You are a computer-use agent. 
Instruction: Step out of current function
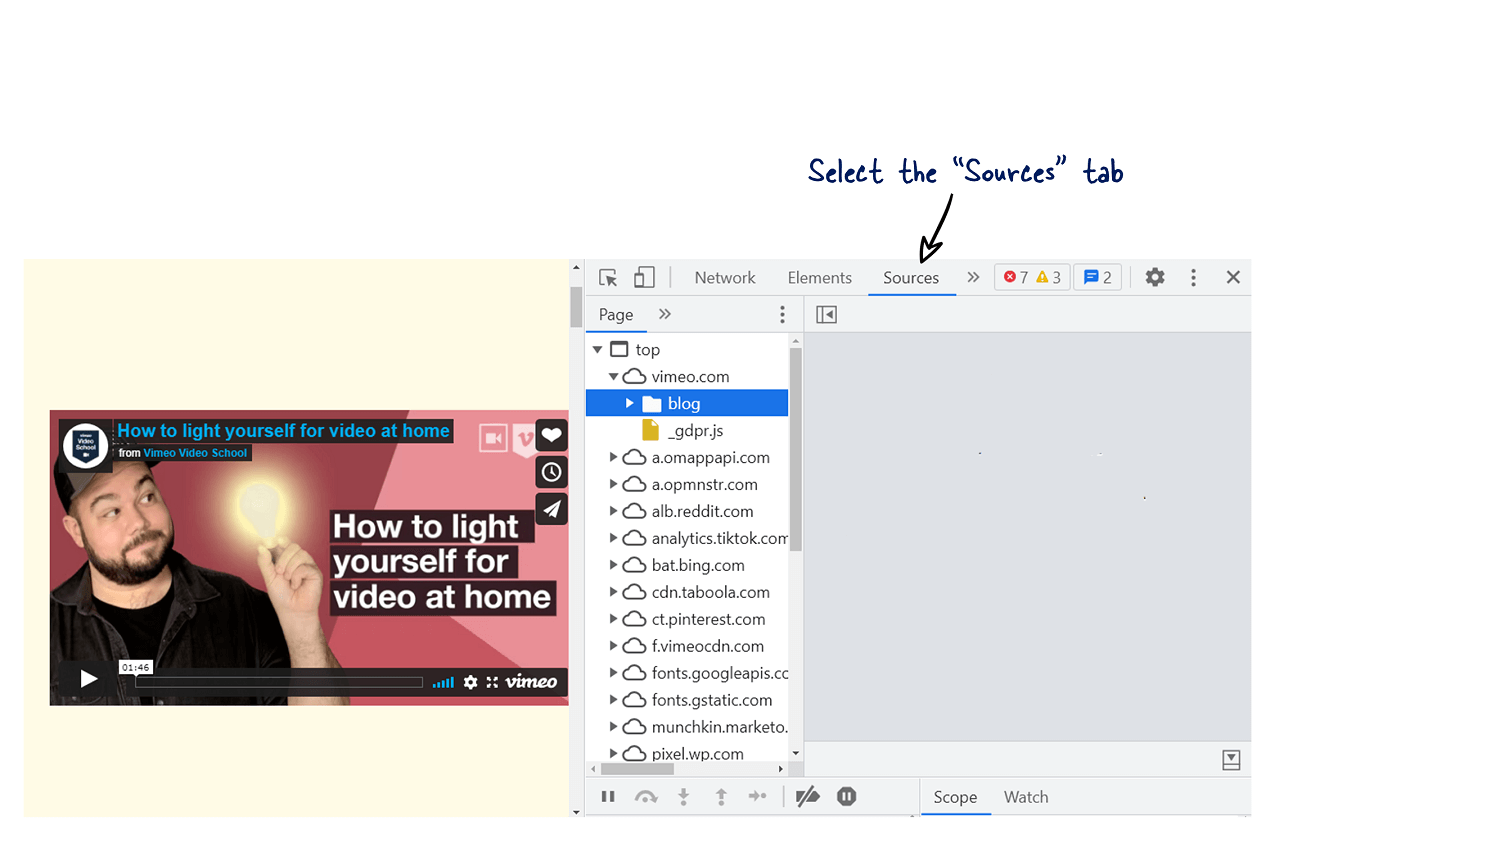click(x=721, y=797)
